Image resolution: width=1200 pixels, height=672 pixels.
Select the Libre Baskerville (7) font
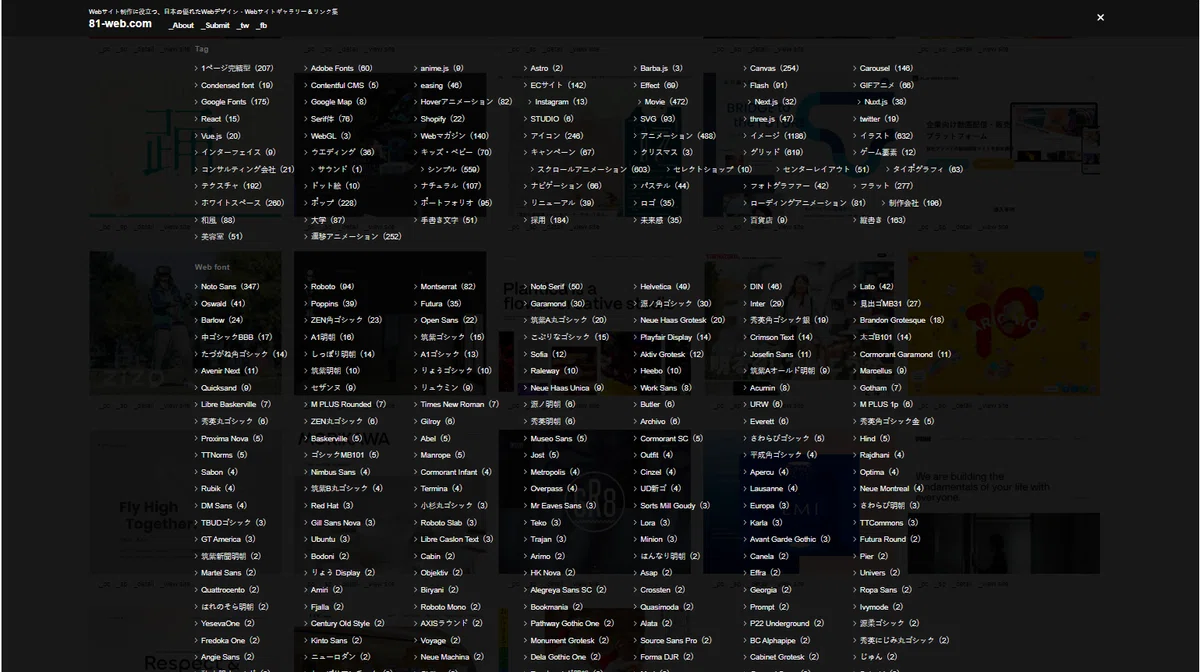point(235,405)
